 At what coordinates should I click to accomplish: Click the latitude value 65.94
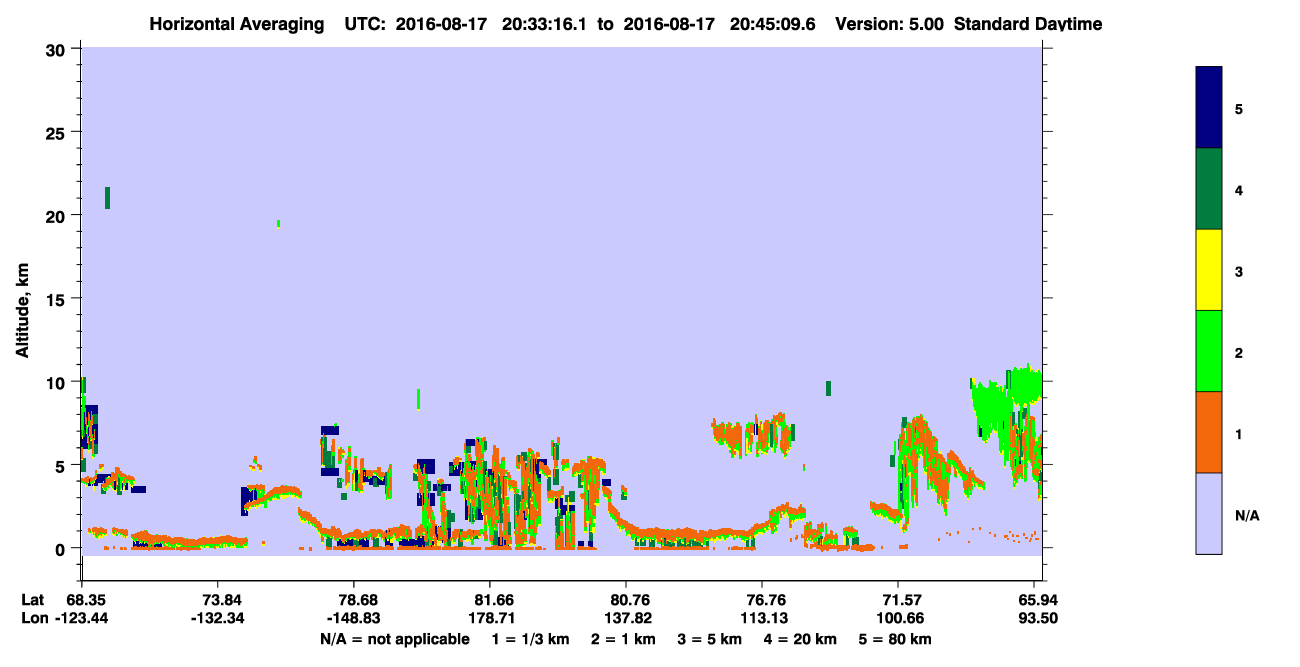click(1038, 599)
